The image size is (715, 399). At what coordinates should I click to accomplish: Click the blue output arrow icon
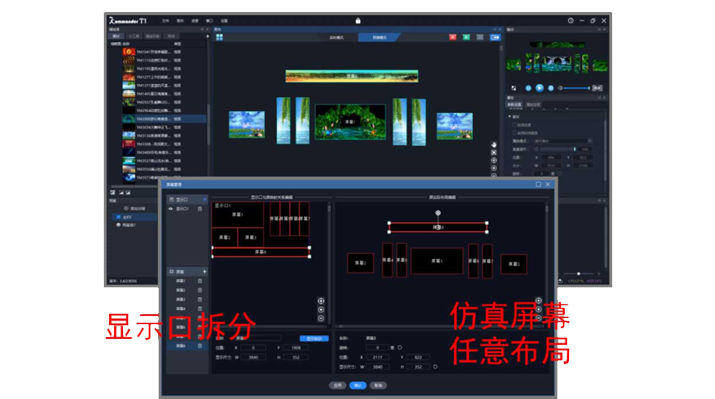click(495, 37)
